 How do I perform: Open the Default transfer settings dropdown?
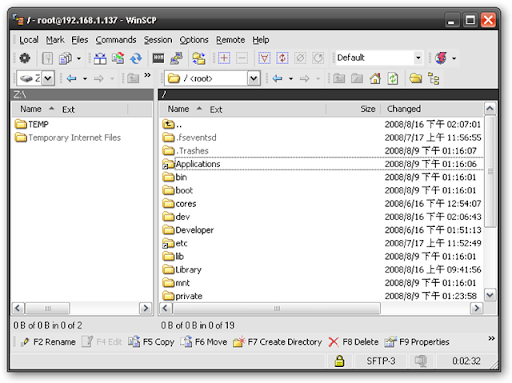pyautogui.click(x=418, y=58)
